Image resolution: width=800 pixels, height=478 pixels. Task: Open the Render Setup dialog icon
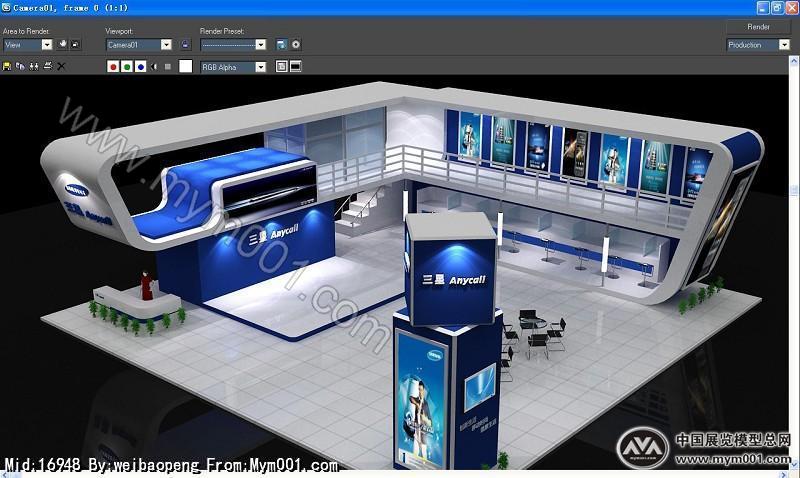click(281, 44)
